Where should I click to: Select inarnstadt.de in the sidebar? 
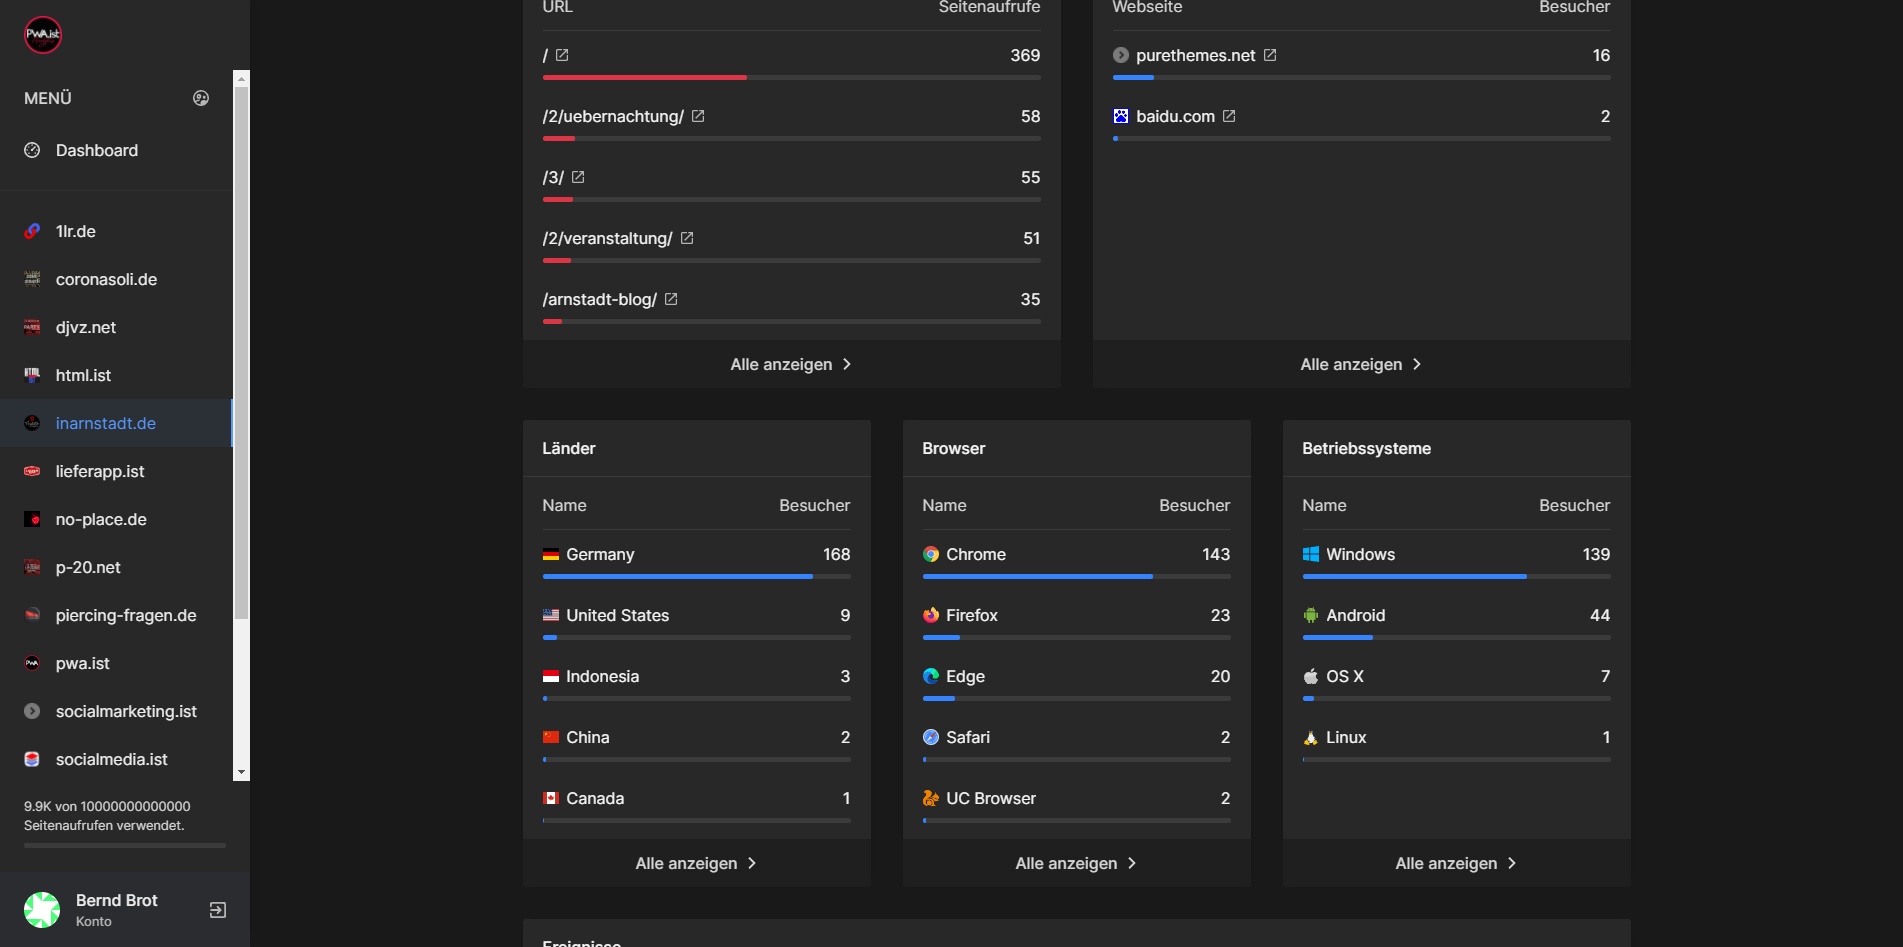(x=105, y=423)
